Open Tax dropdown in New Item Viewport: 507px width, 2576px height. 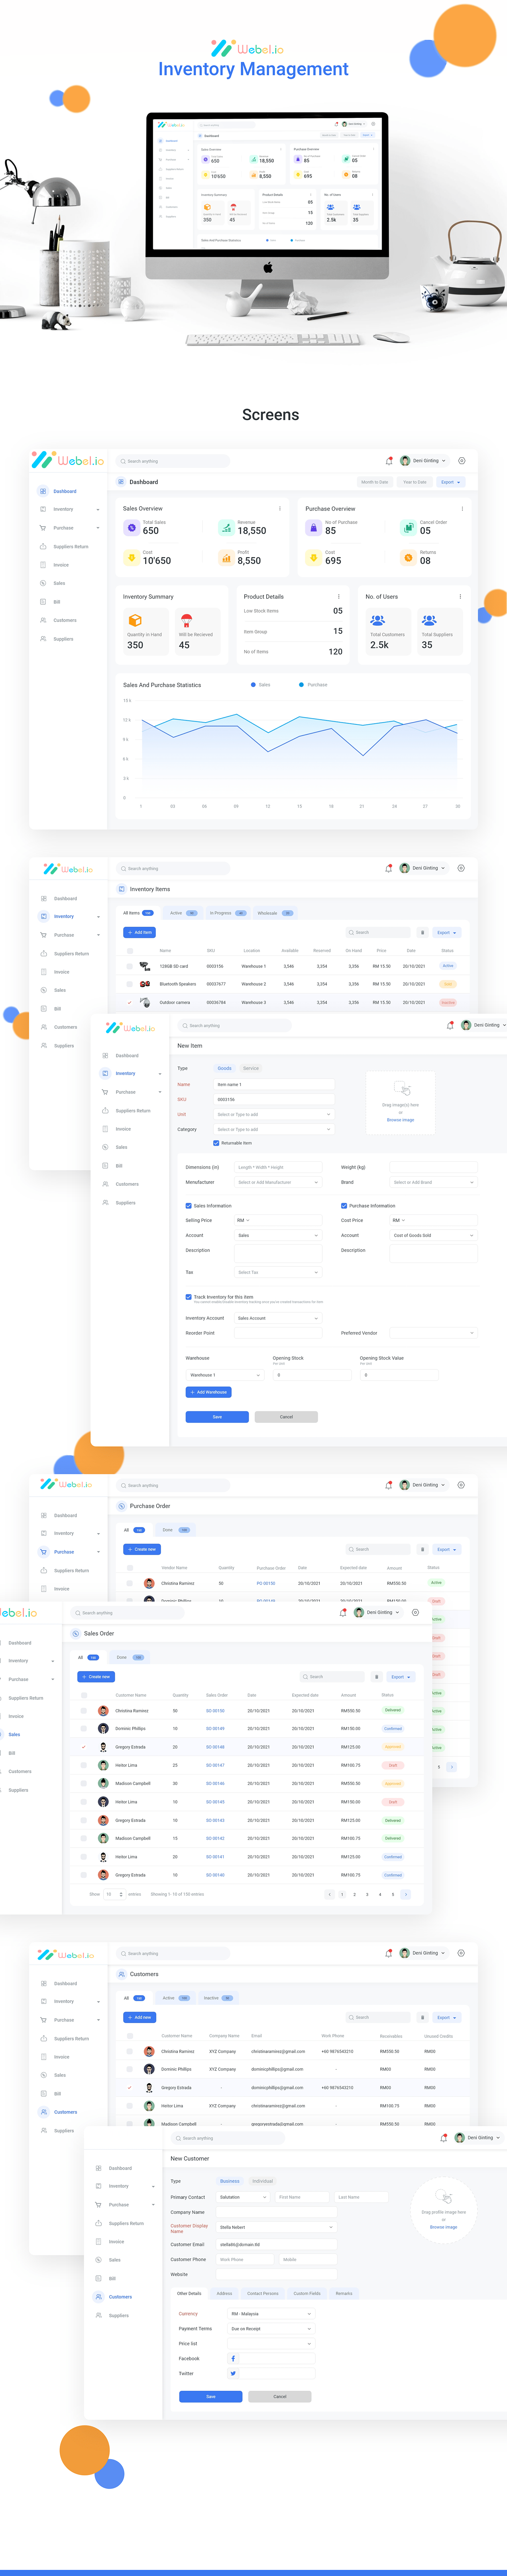pyautogui.click(x=278, y=1272)
